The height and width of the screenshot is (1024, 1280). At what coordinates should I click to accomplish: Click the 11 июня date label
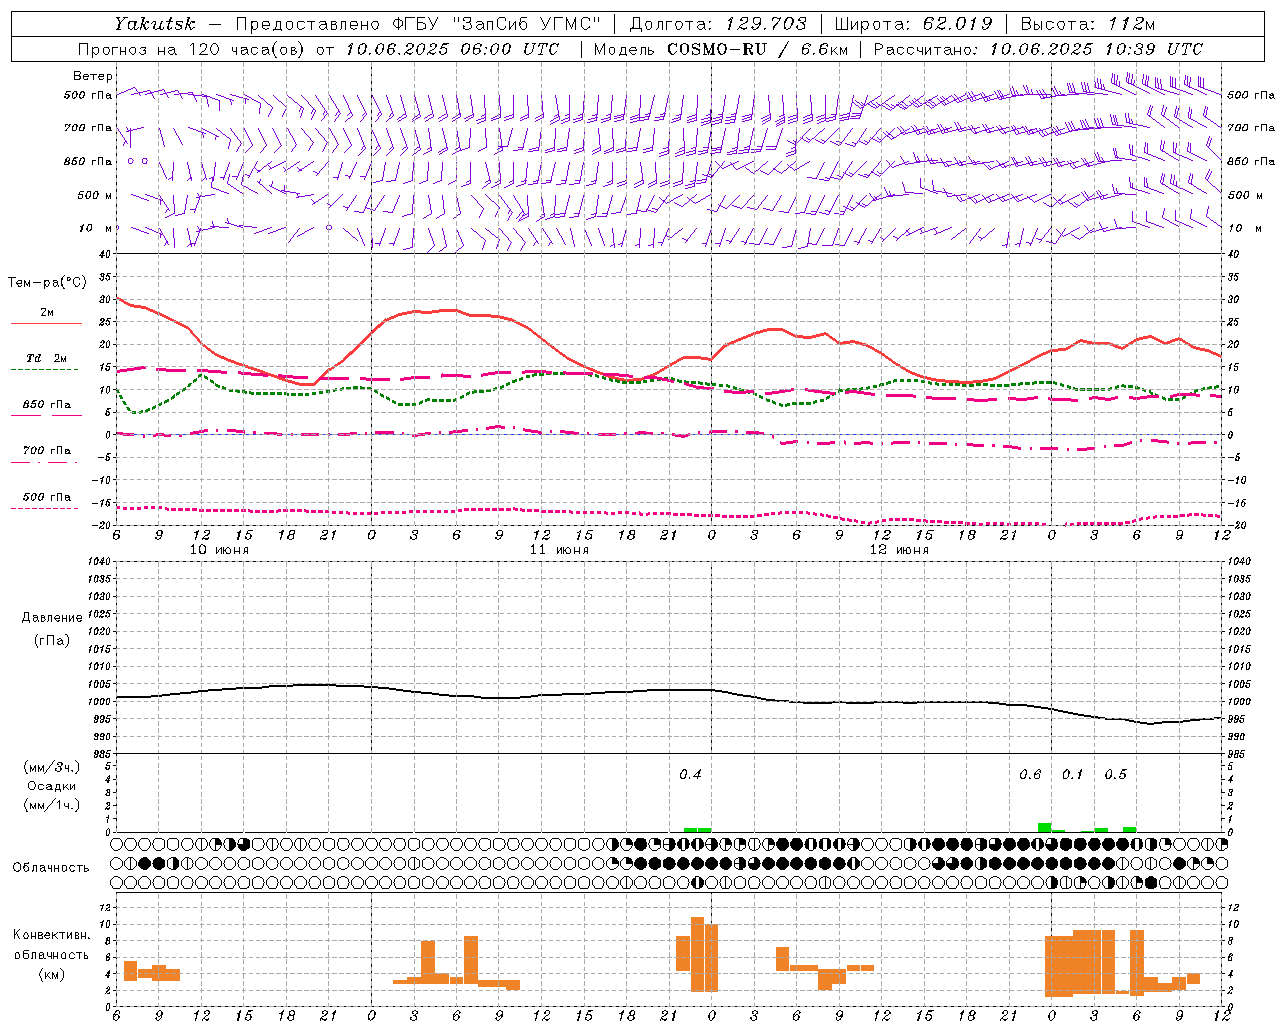pyautogui.click(x=559, y=550)
